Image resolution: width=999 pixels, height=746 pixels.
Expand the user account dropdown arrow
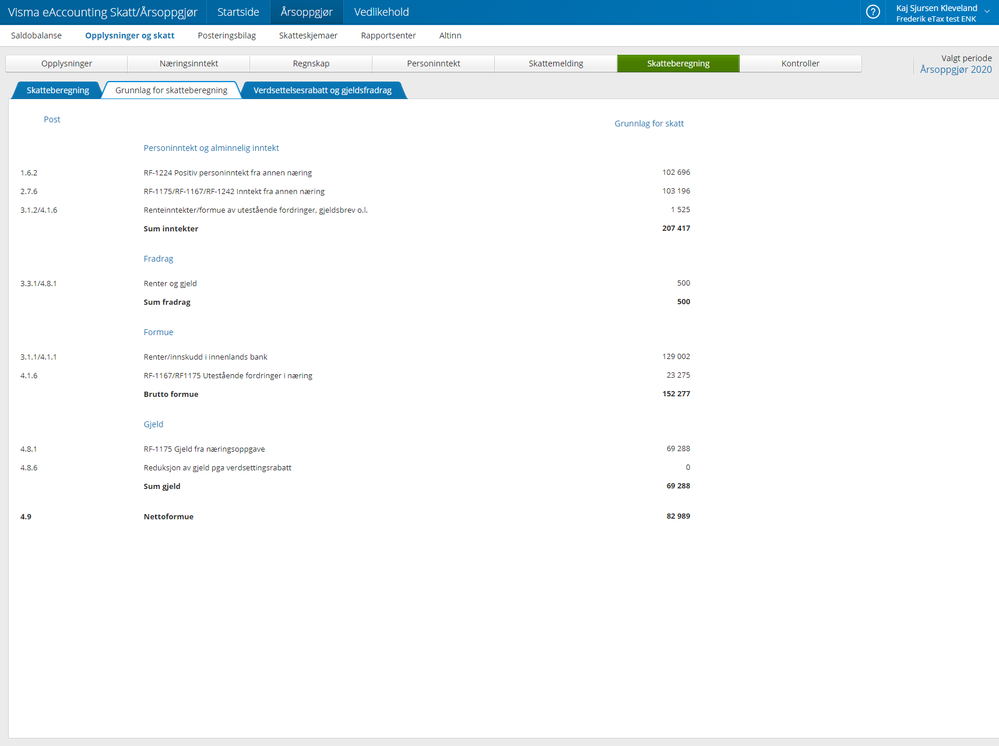click(x=987, y=11)
